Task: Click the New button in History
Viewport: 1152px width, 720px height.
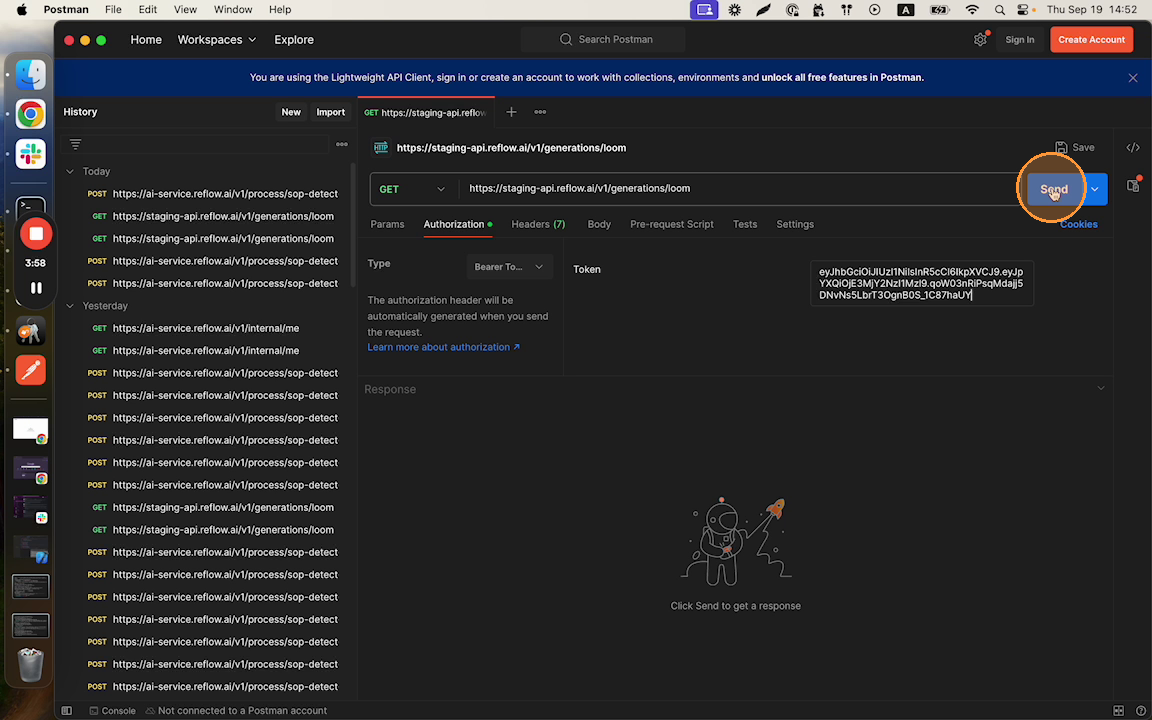Action: [291, 112]
